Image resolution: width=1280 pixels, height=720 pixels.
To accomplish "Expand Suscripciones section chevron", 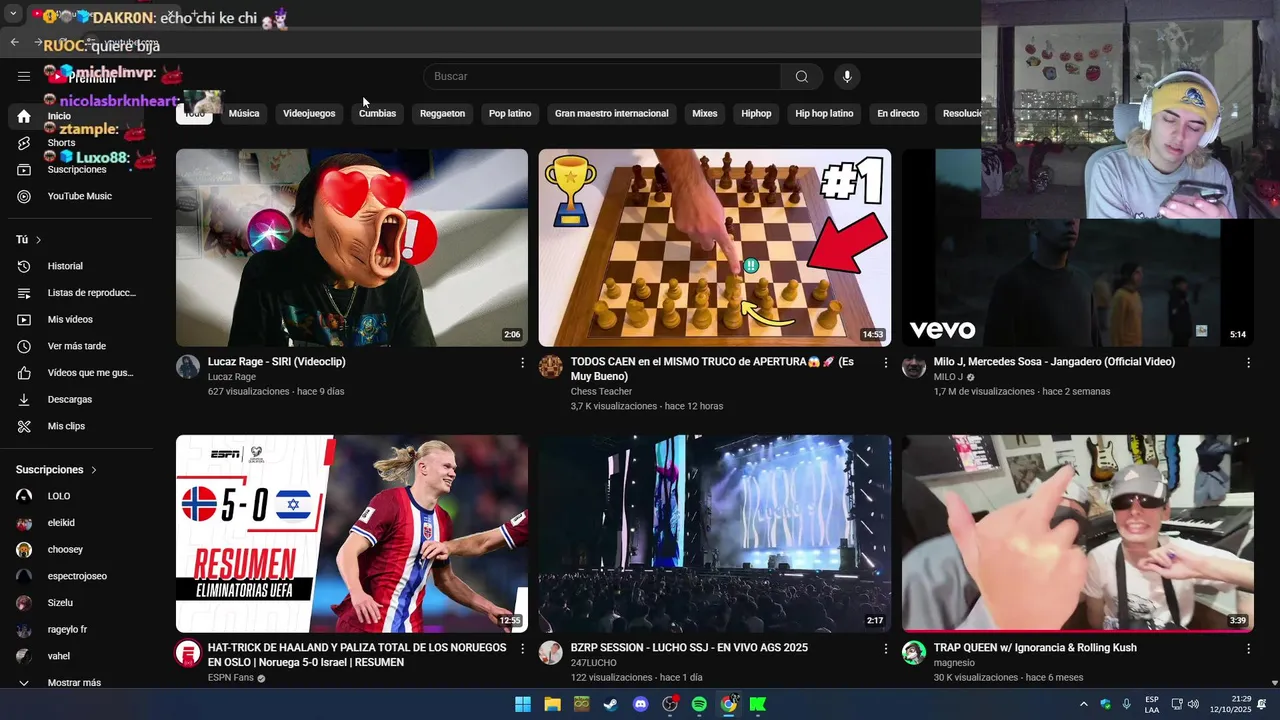I will 94,470.
